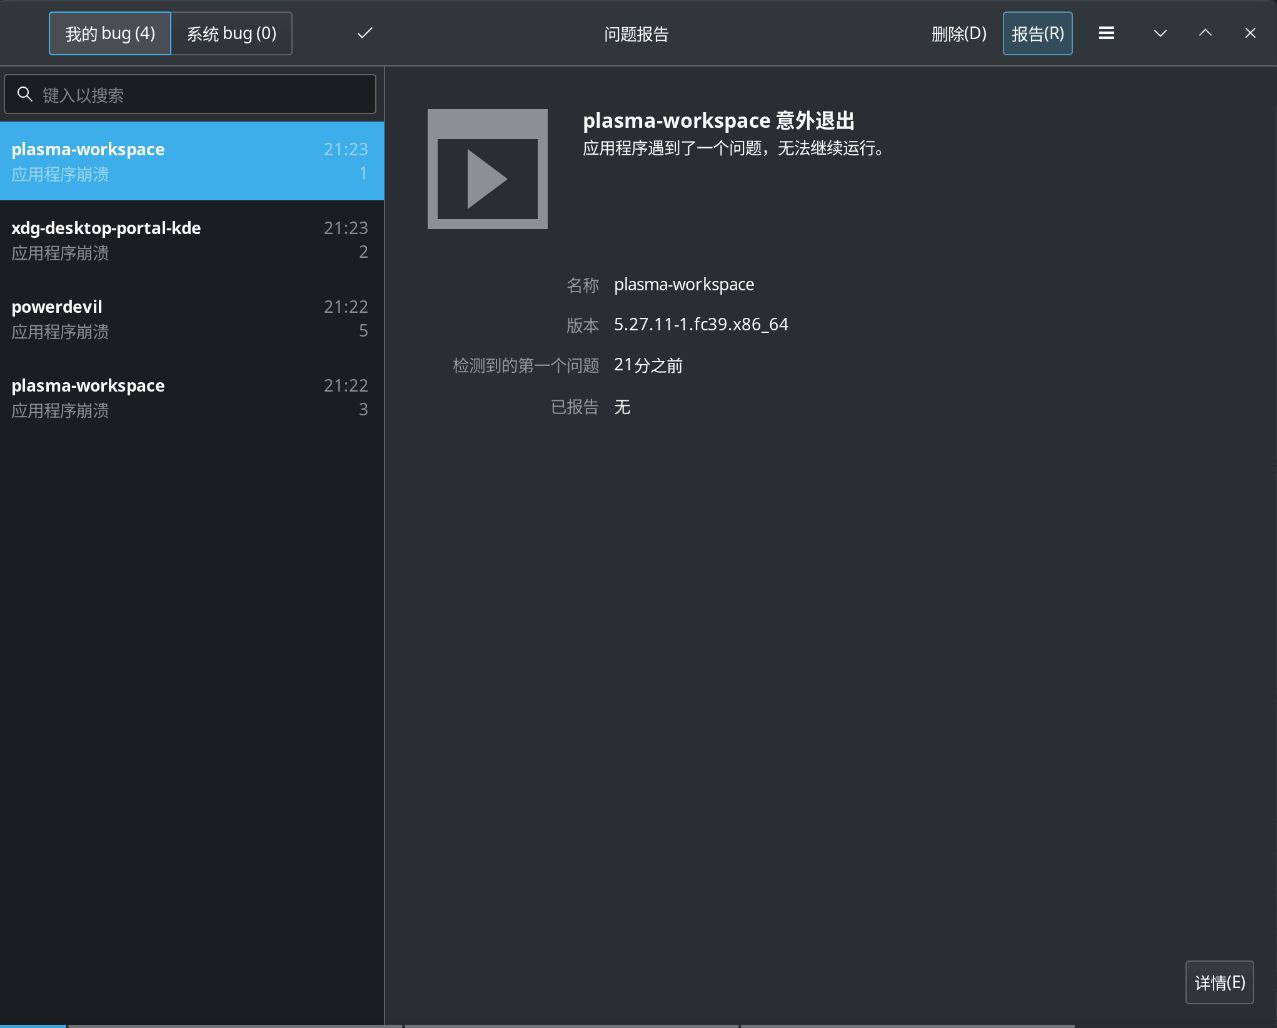This screenshot has height=1028, width=1277.
Task: Click the 报告(R) report button
Action: point(1037,33)
